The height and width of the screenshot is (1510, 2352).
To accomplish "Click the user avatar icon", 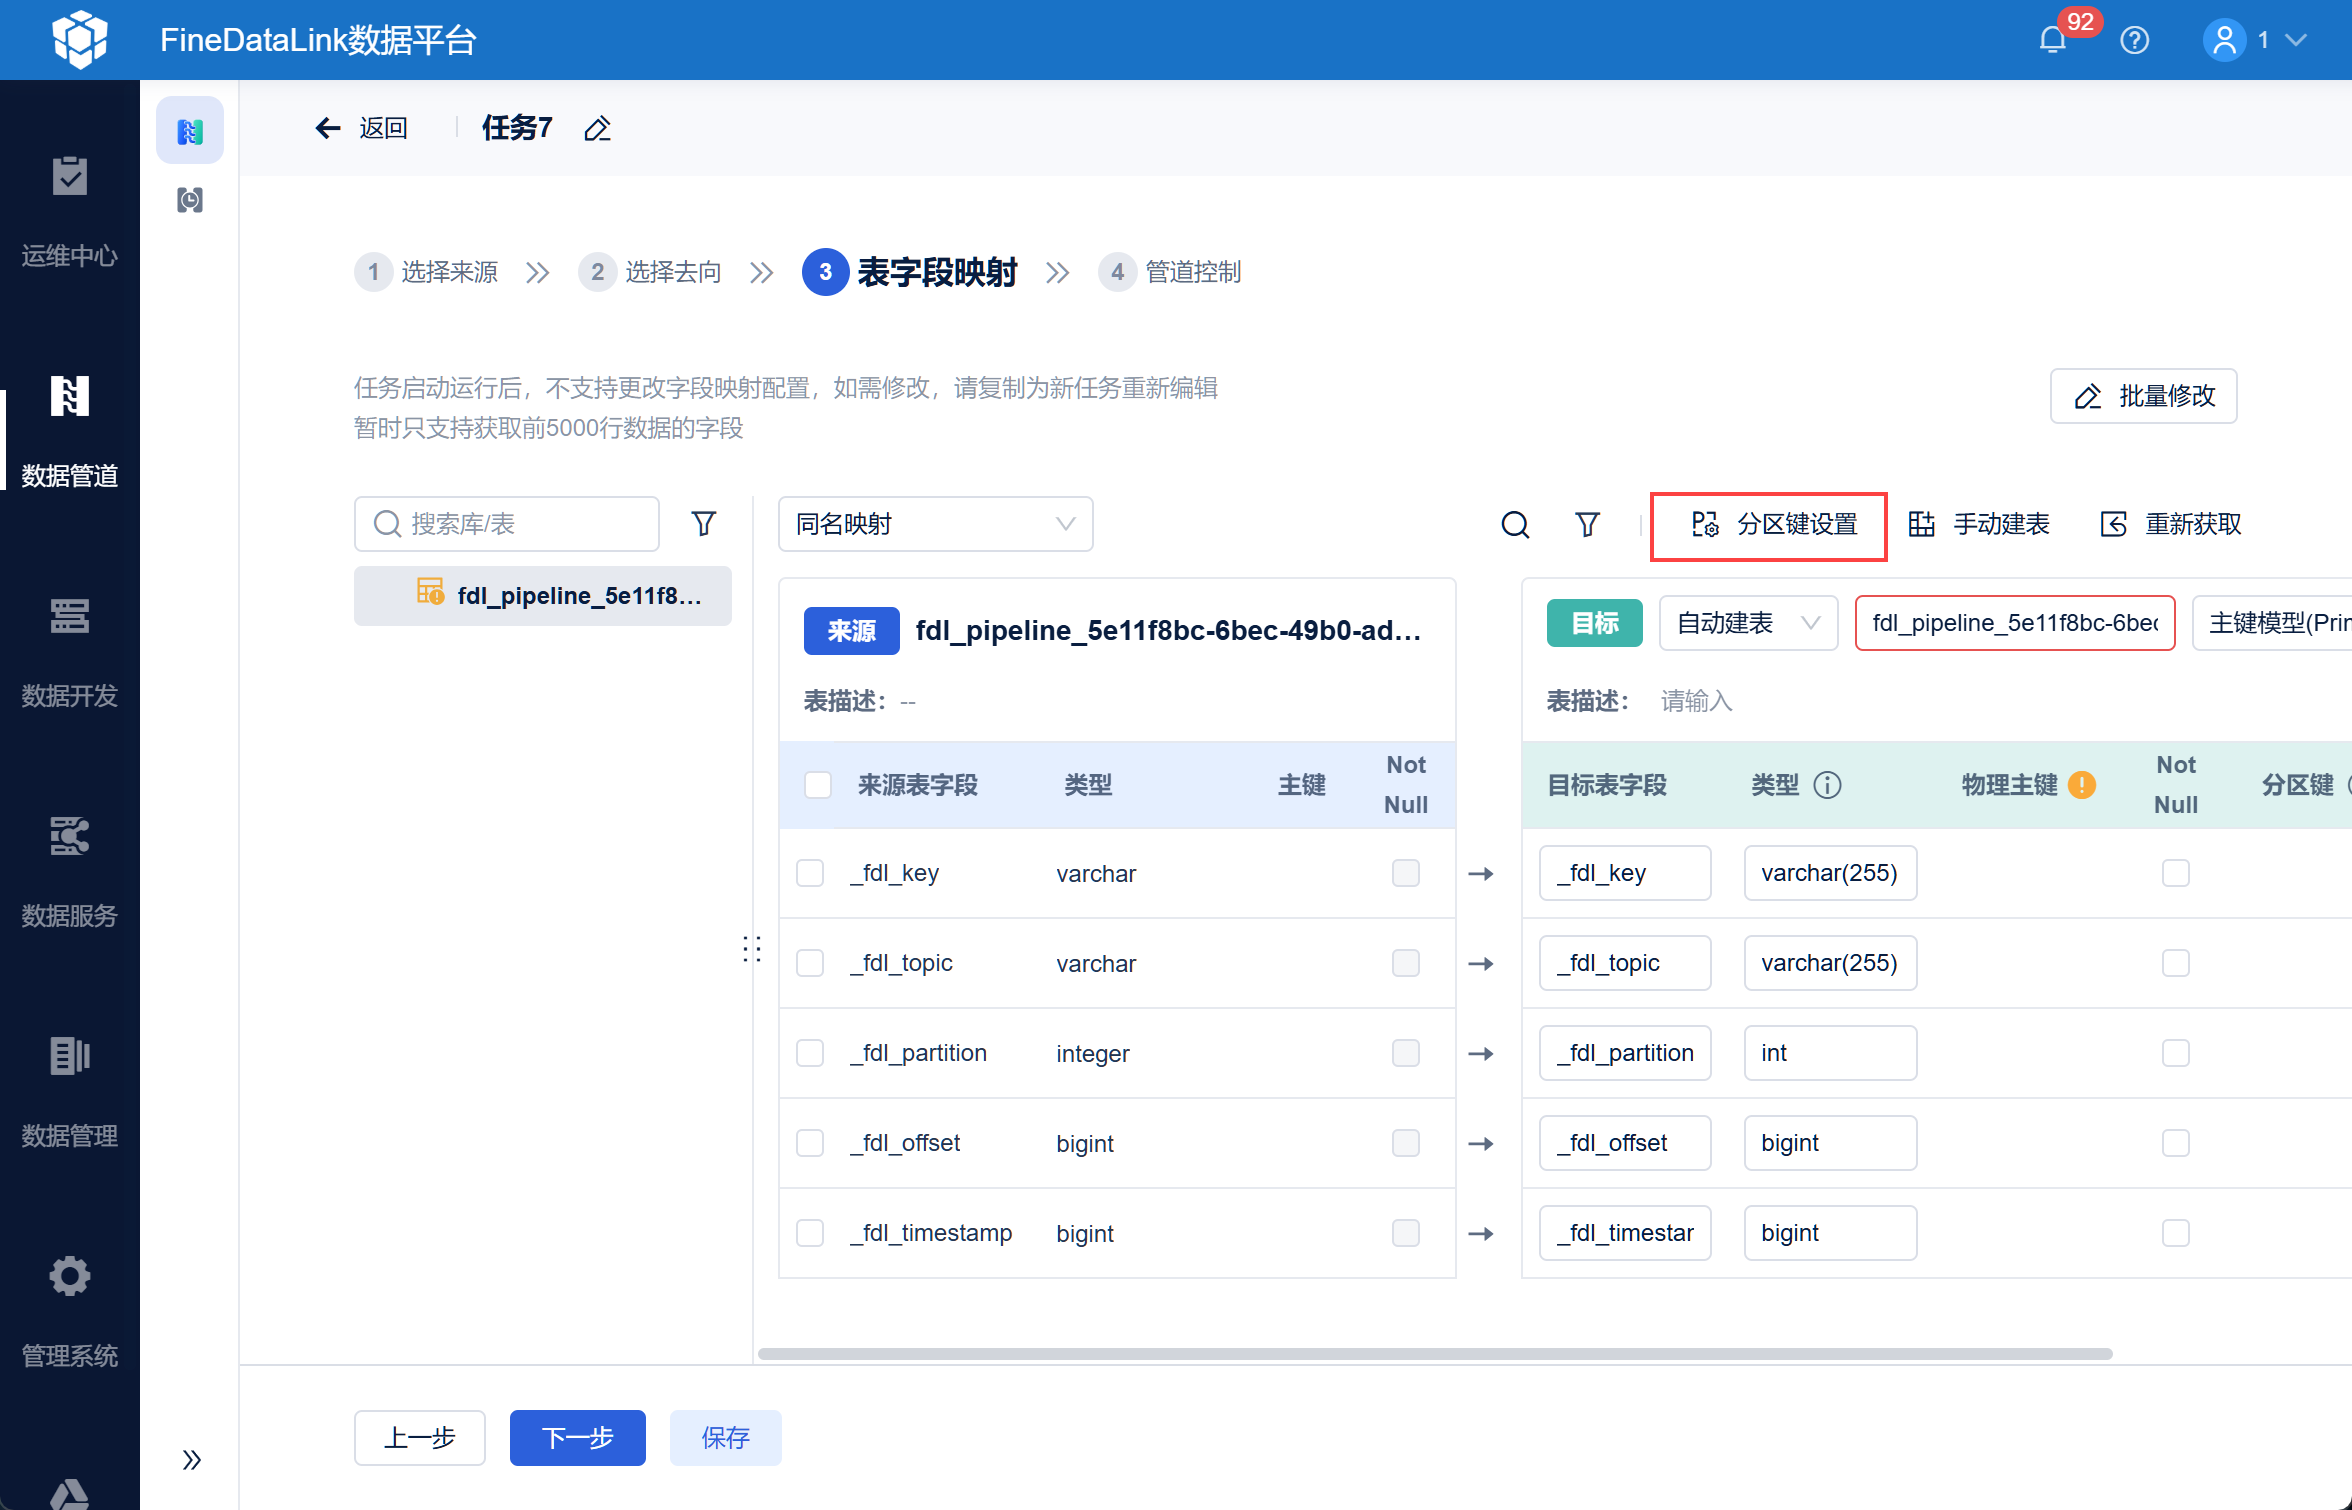I will [2224, 40].
